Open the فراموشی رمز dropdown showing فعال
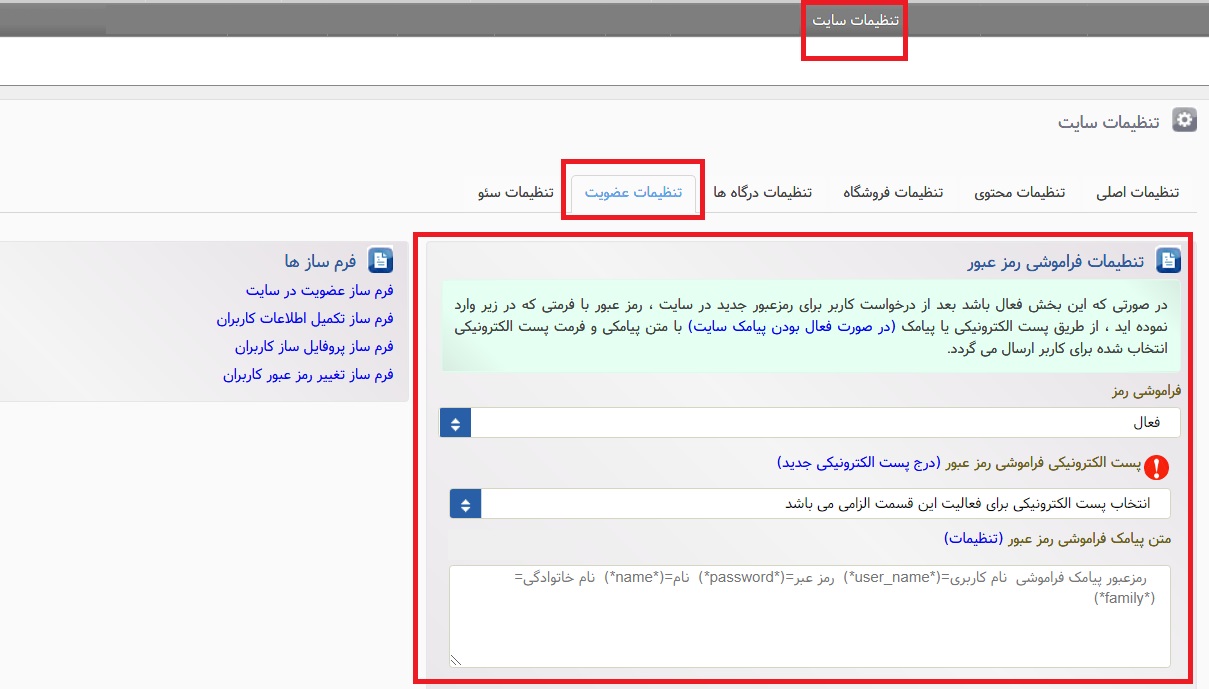 click(810, 423)
